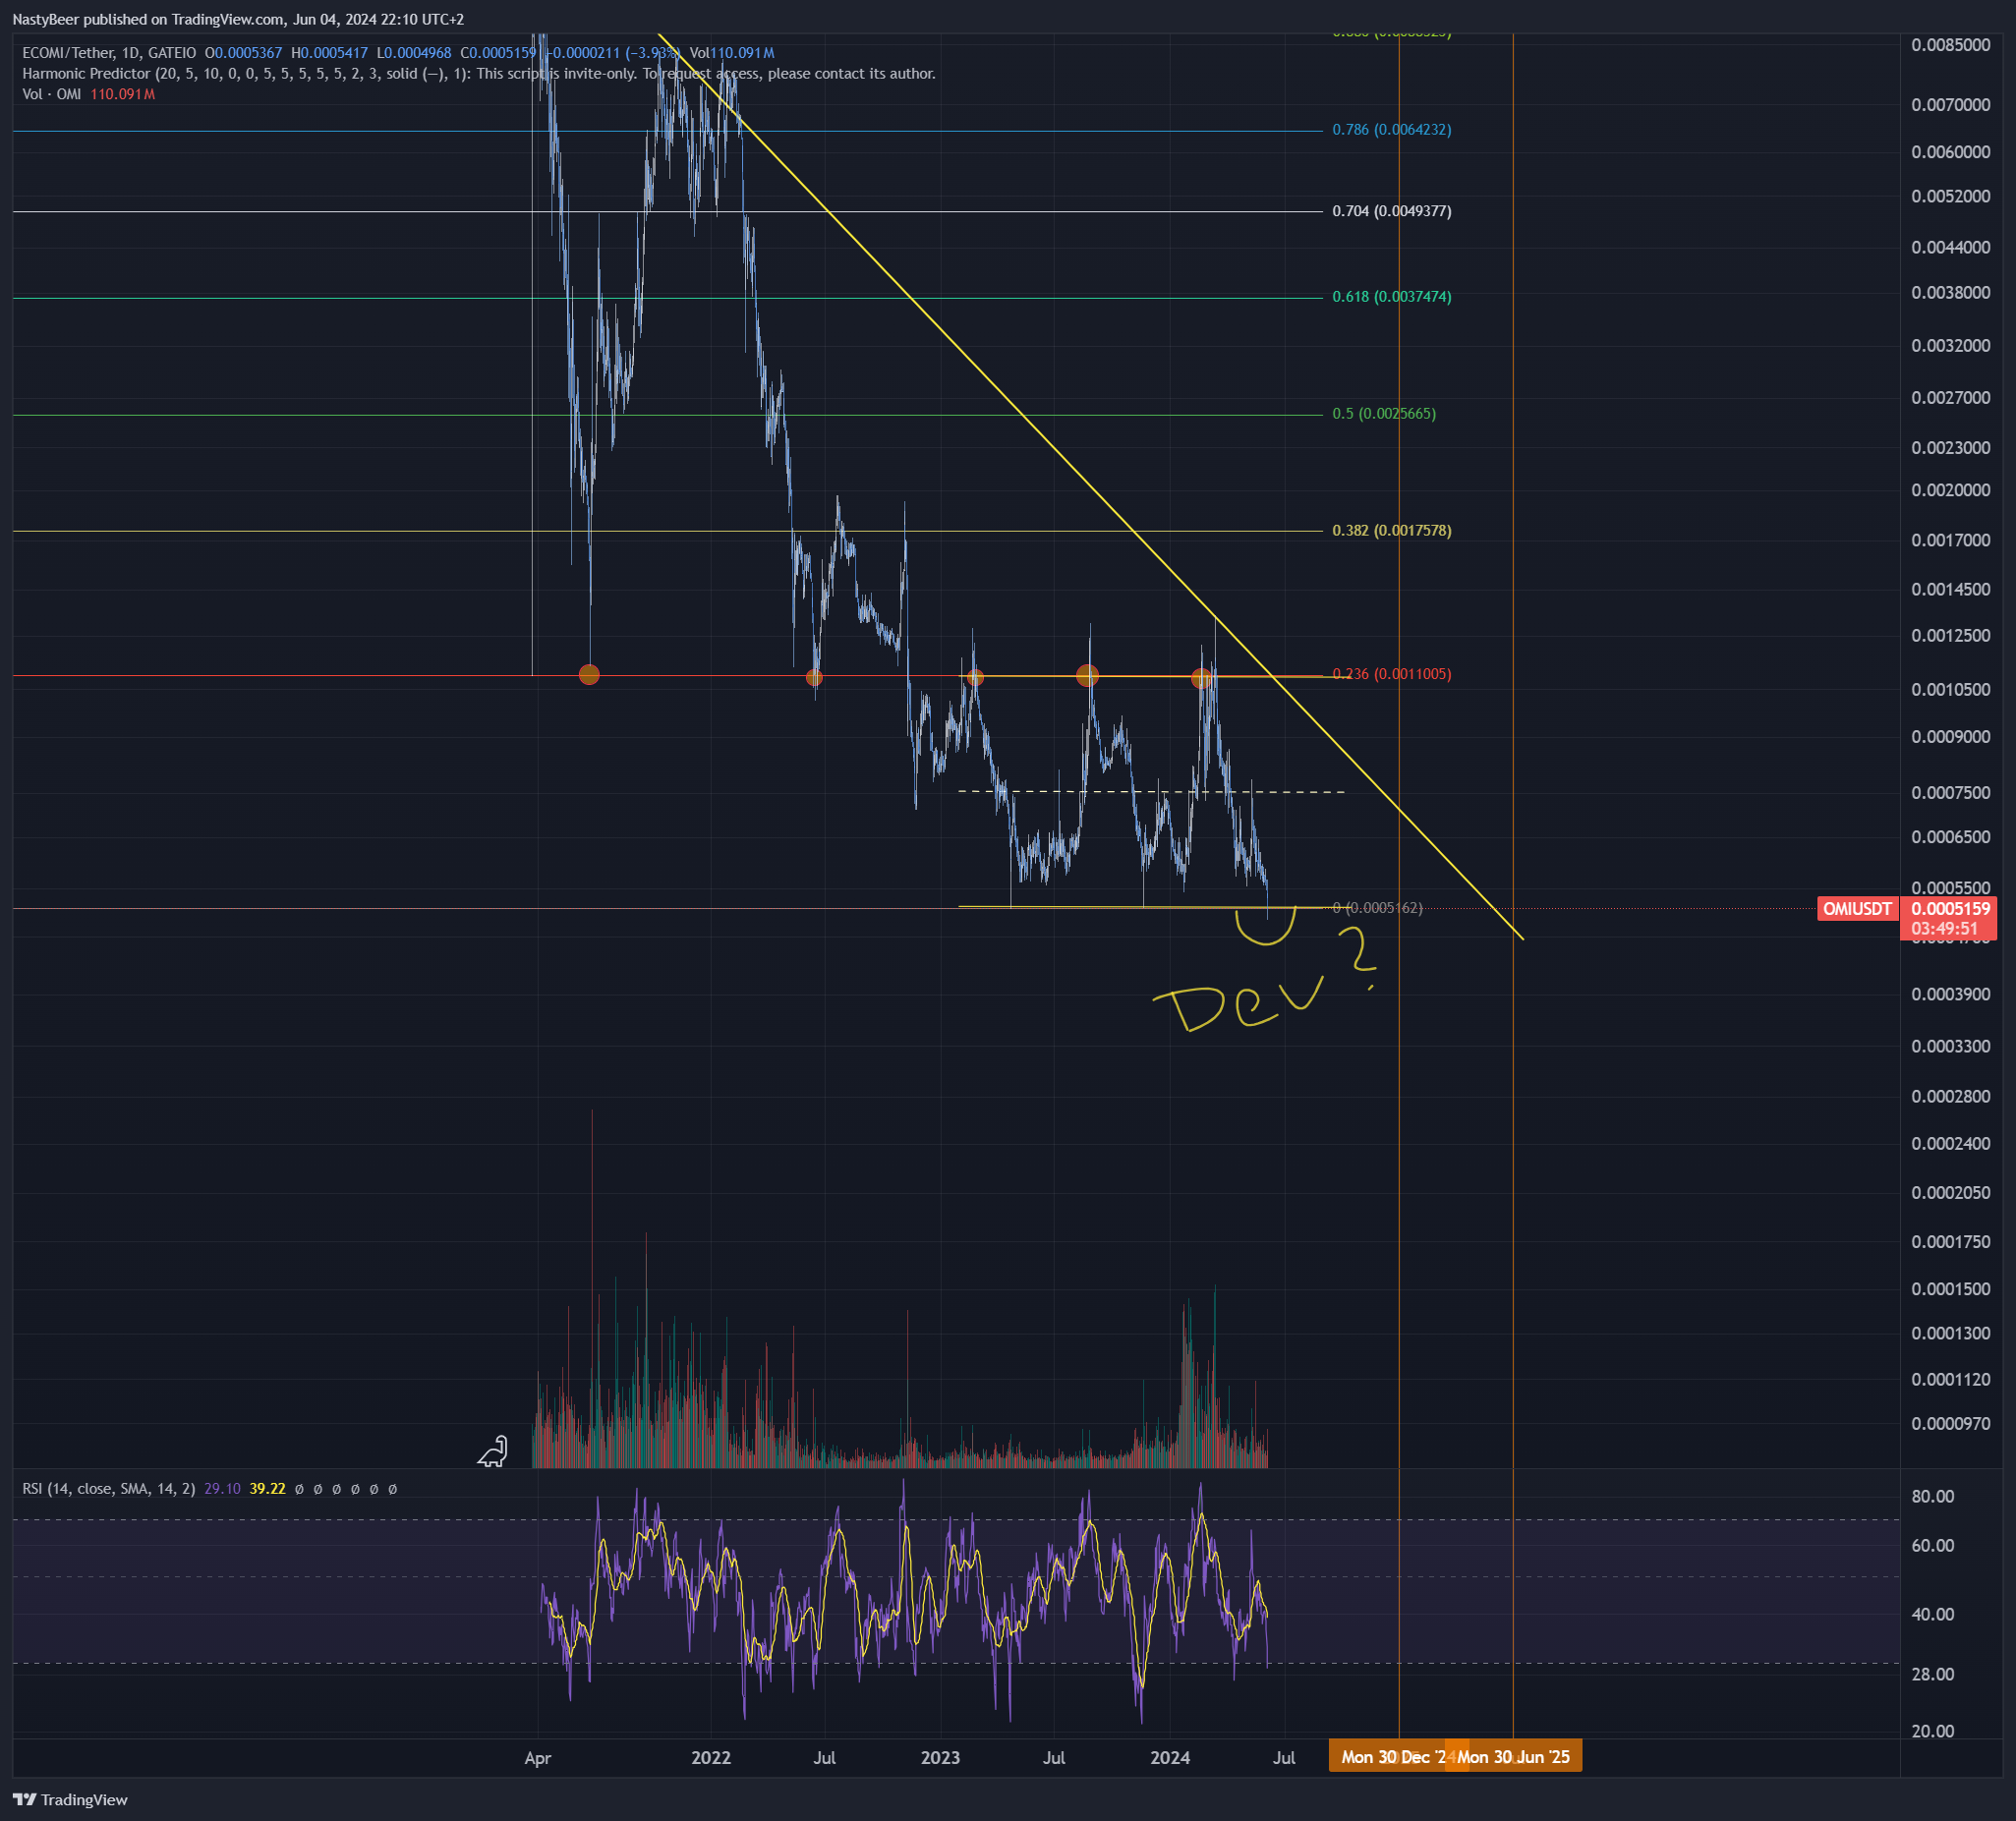Click the 0.0010500 price axis label
2016x1821 pixels.
click(x=1951, y=690)
